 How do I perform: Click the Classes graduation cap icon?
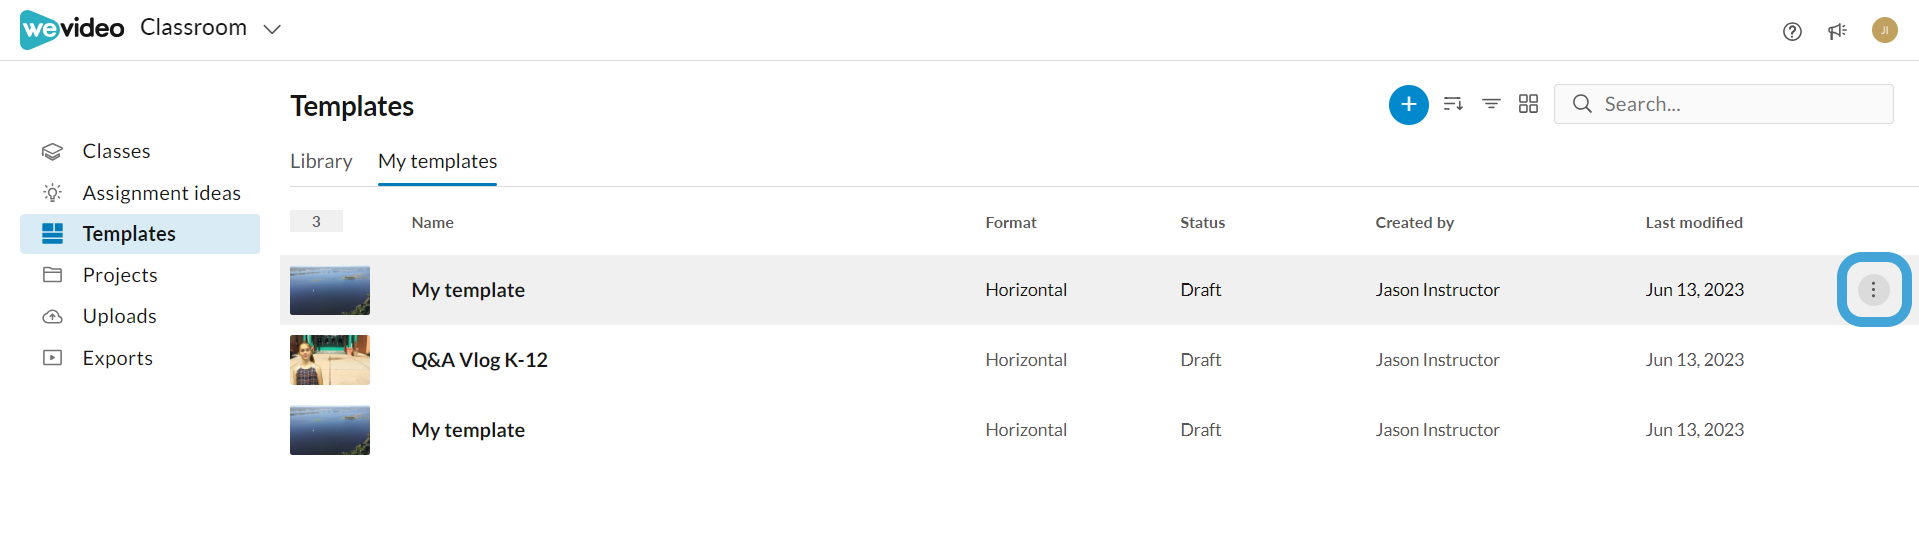pos(52,152)
